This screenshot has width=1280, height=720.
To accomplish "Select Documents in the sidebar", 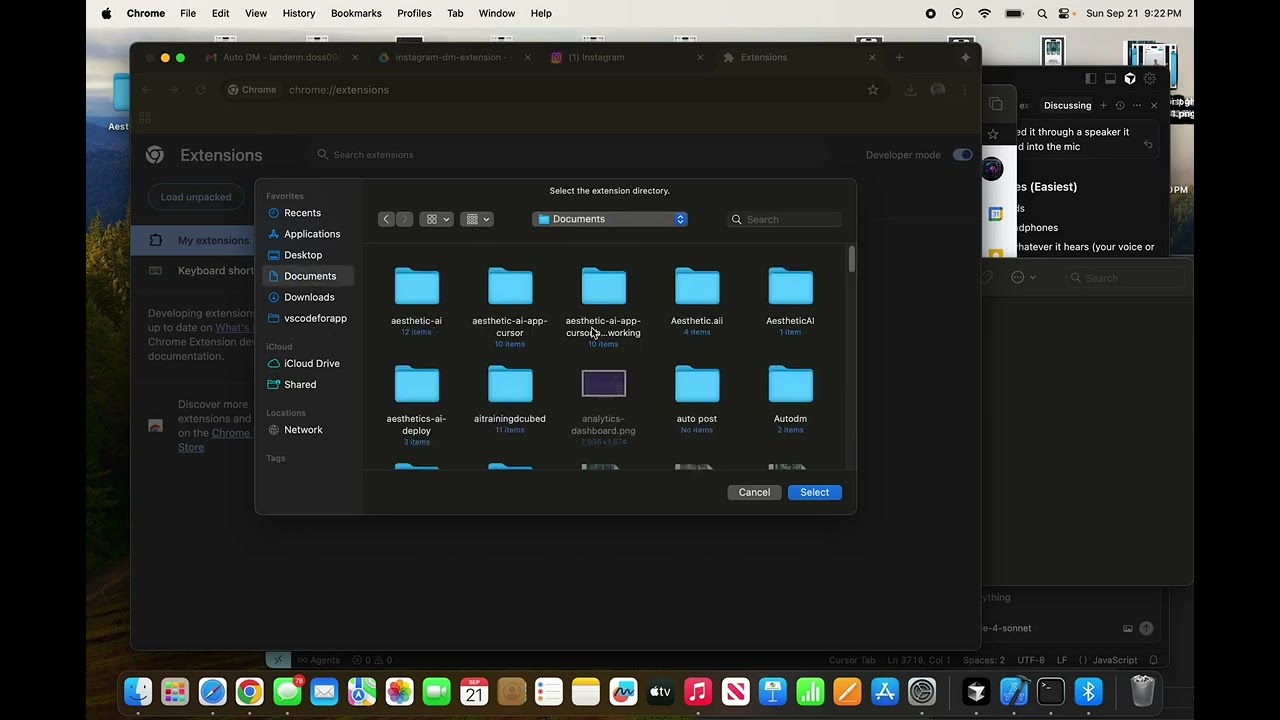I will (308, 276).
